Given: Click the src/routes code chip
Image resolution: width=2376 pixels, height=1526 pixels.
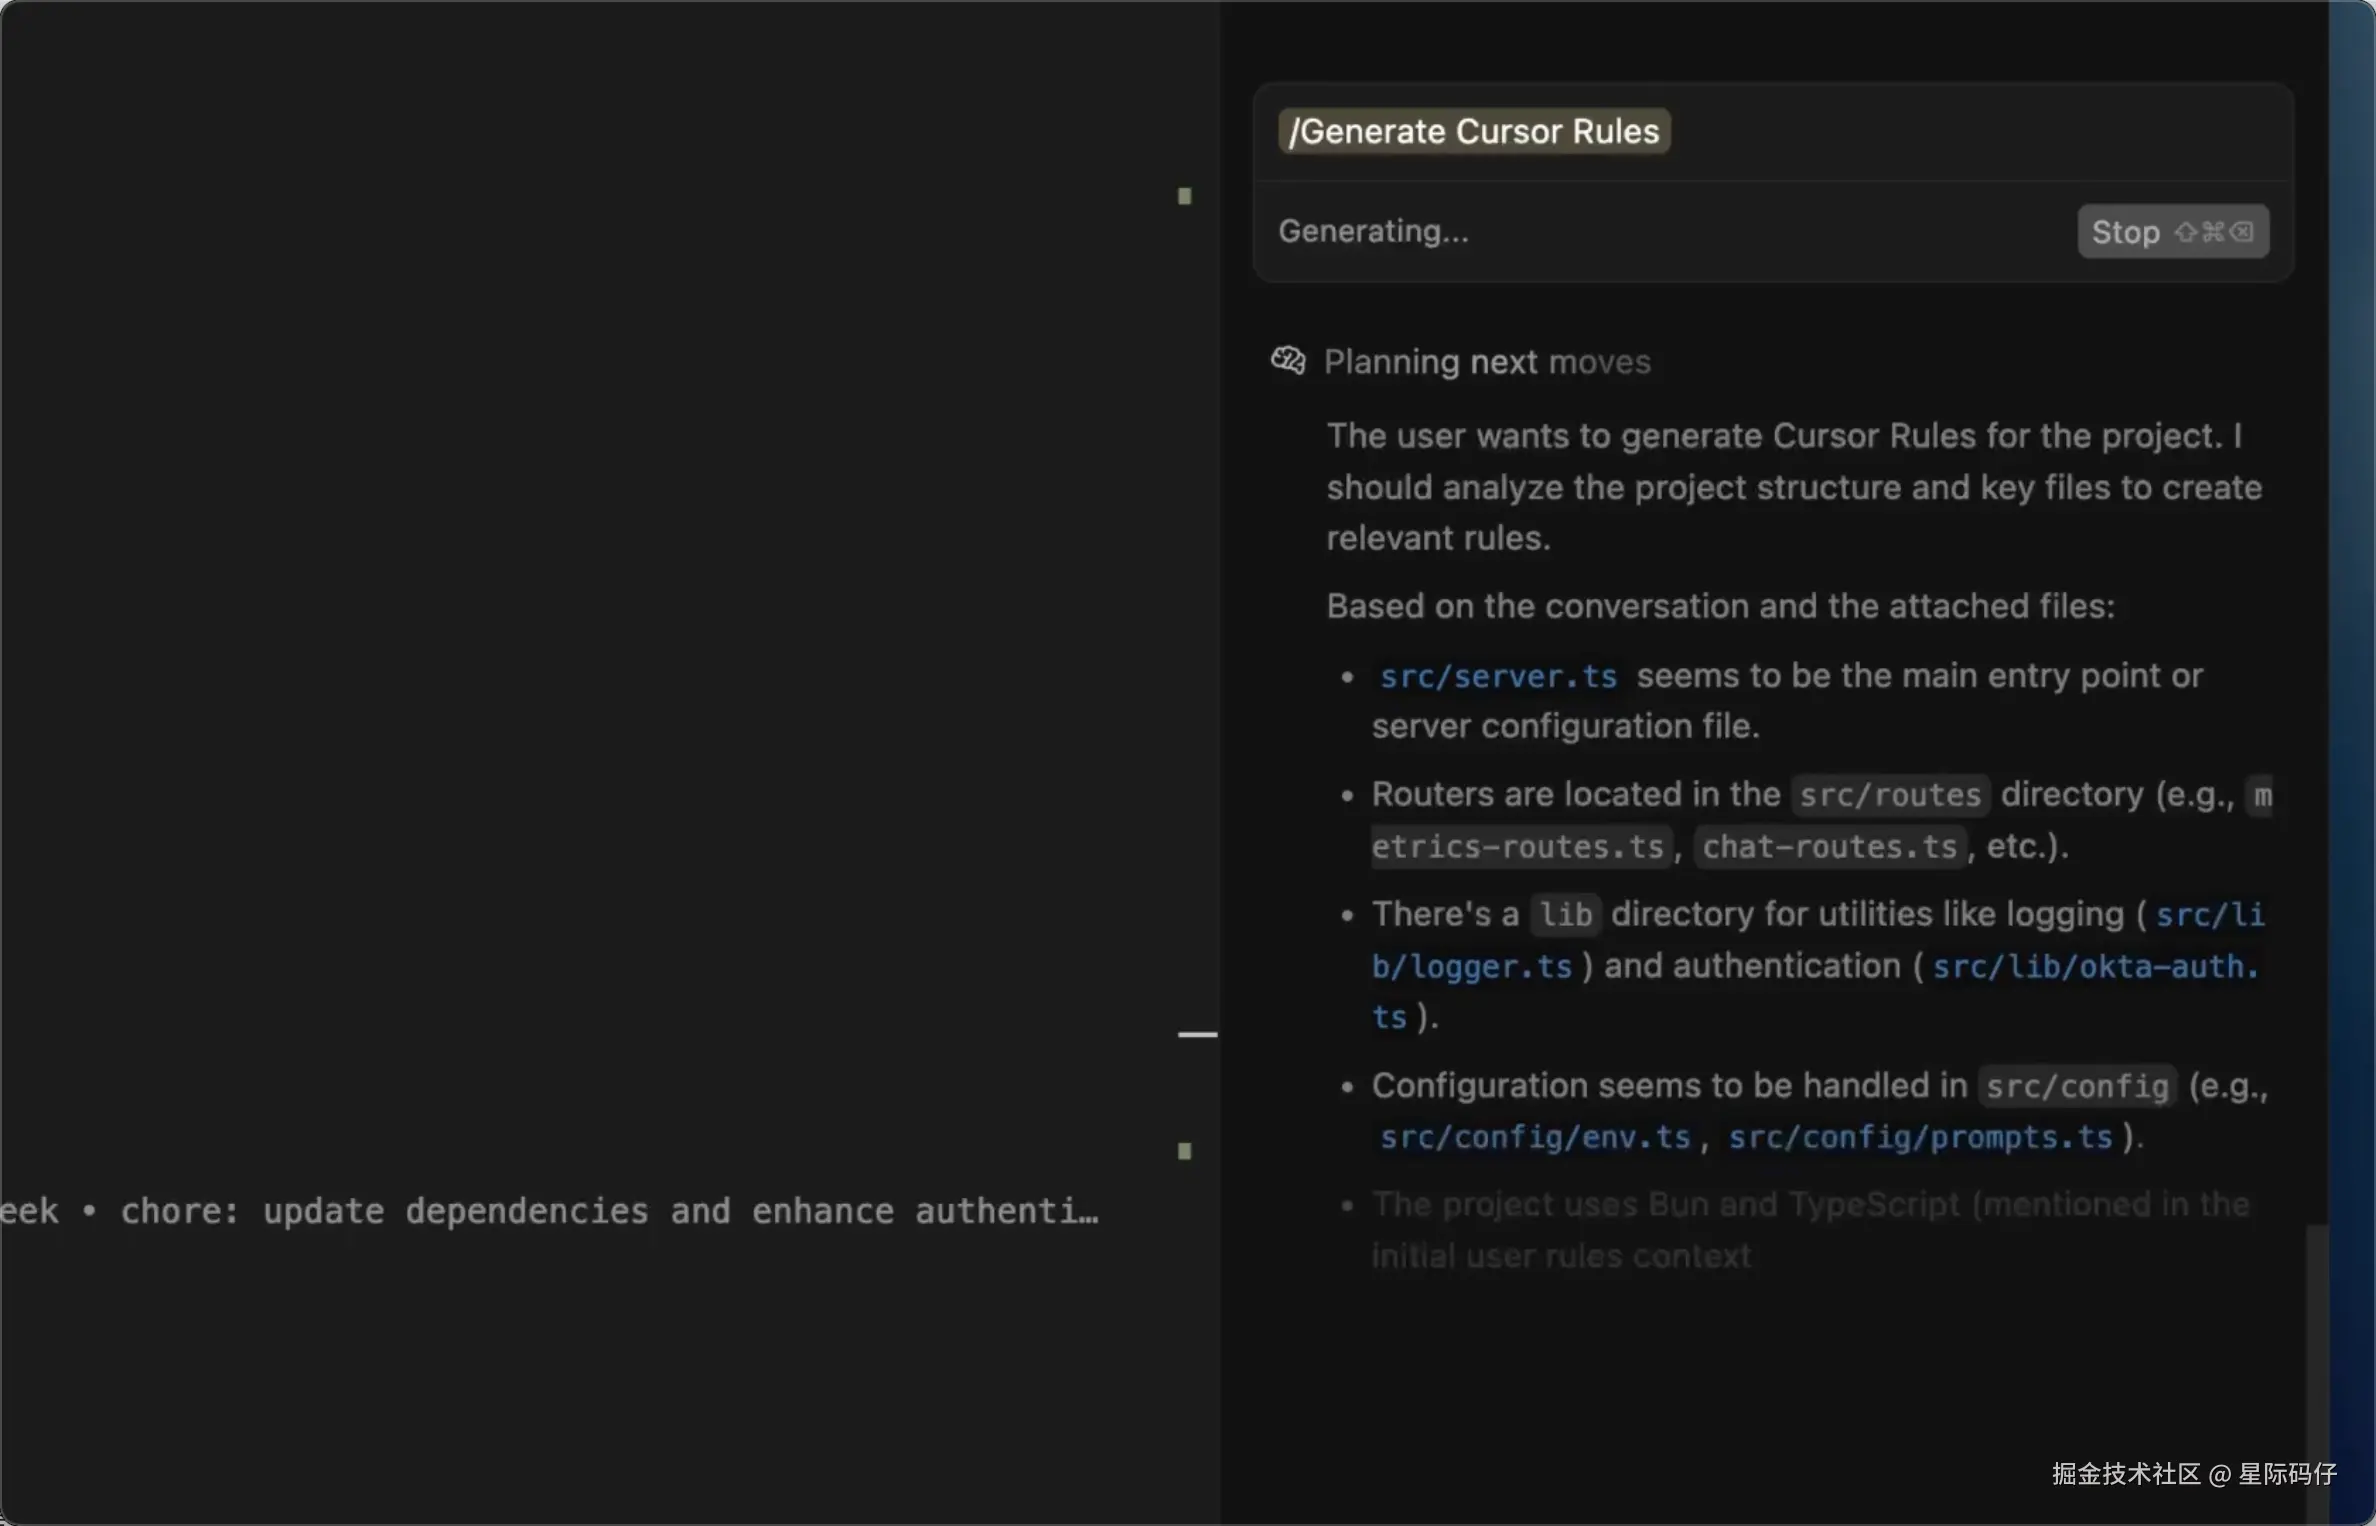Looking at the screenshot, I should click(1889, 795).
